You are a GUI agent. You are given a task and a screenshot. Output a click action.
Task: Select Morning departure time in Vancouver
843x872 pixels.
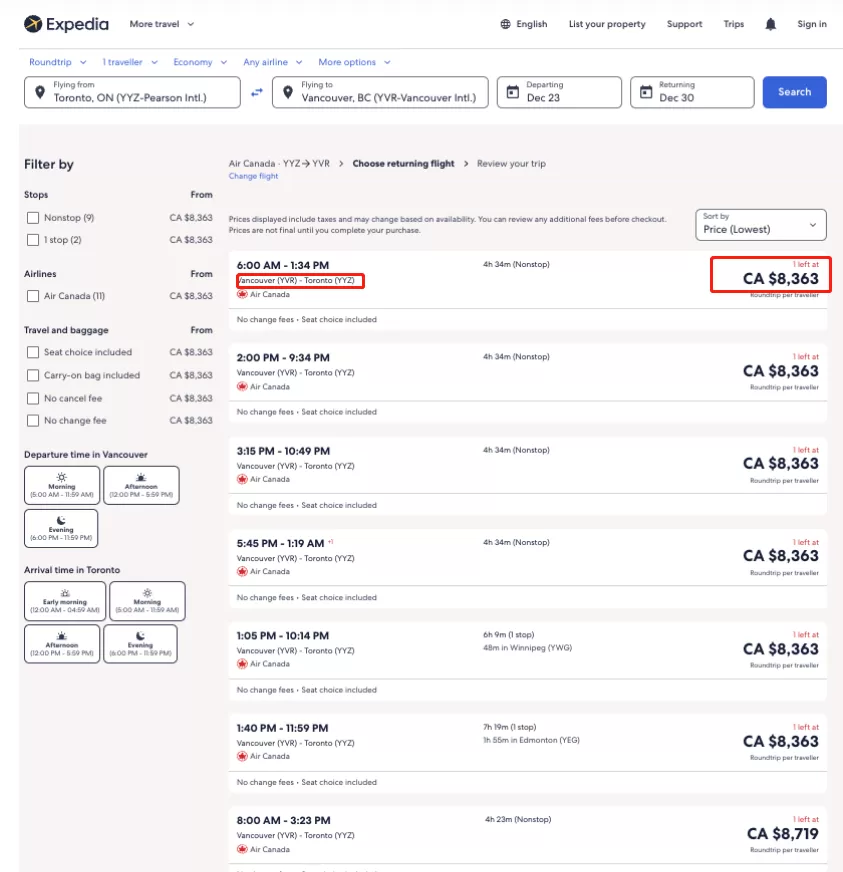(62, 485)
